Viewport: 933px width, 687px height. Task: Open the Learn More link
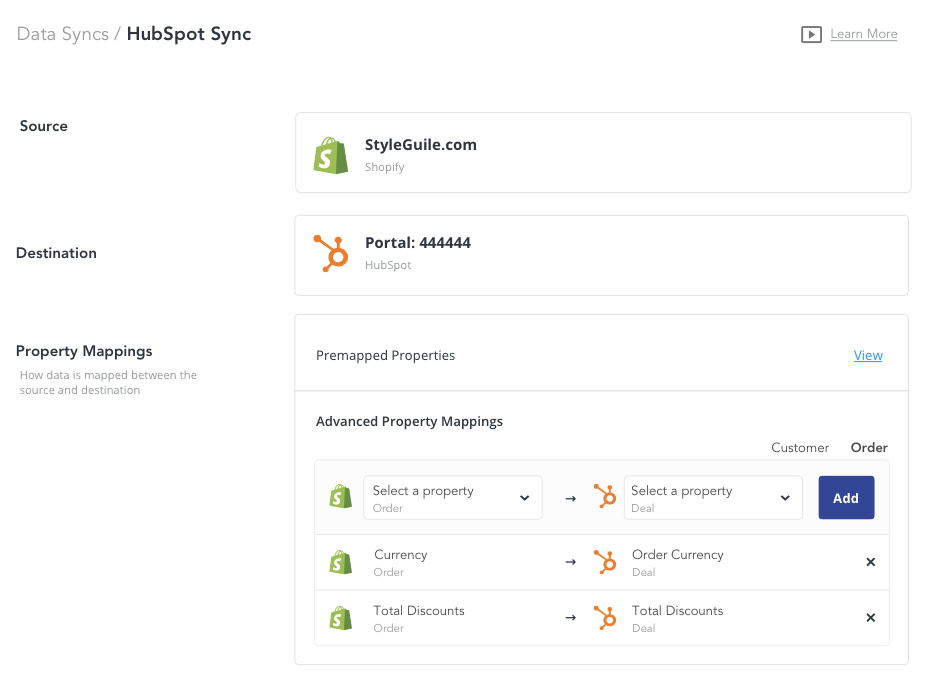(863, 34)
